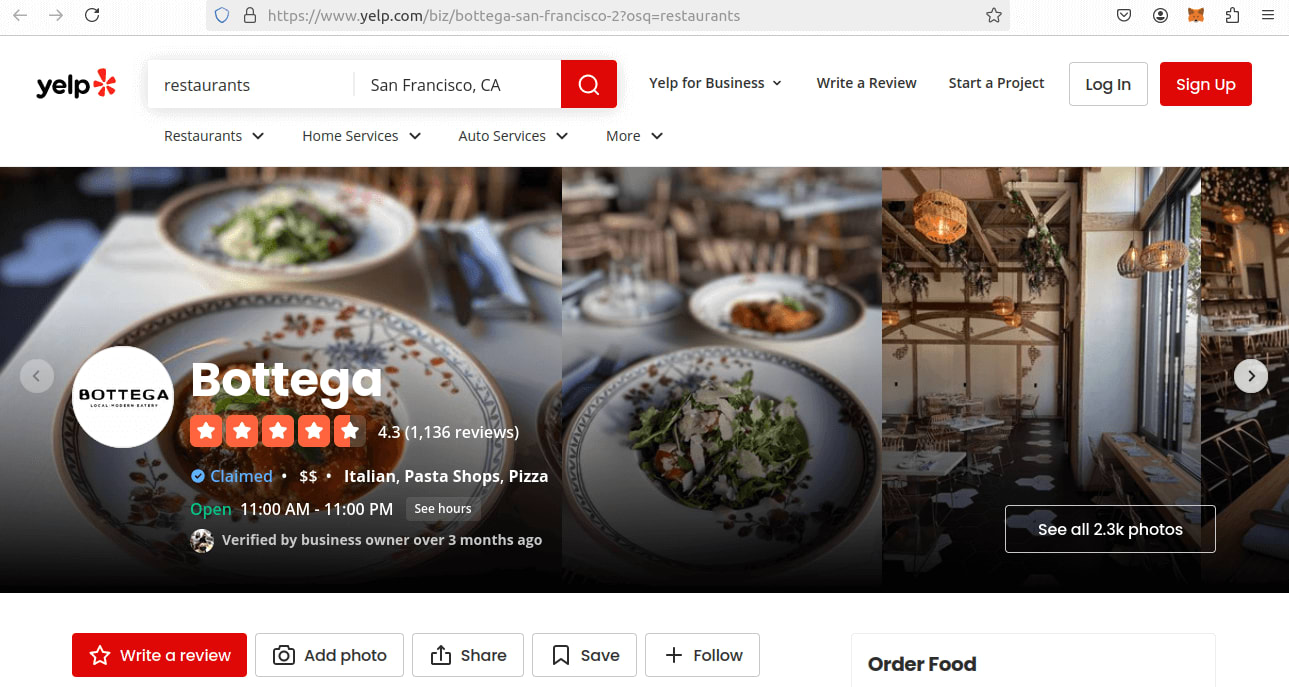Click the red Sign Up button
The image size is (1289, 687).
point(1206,84)
